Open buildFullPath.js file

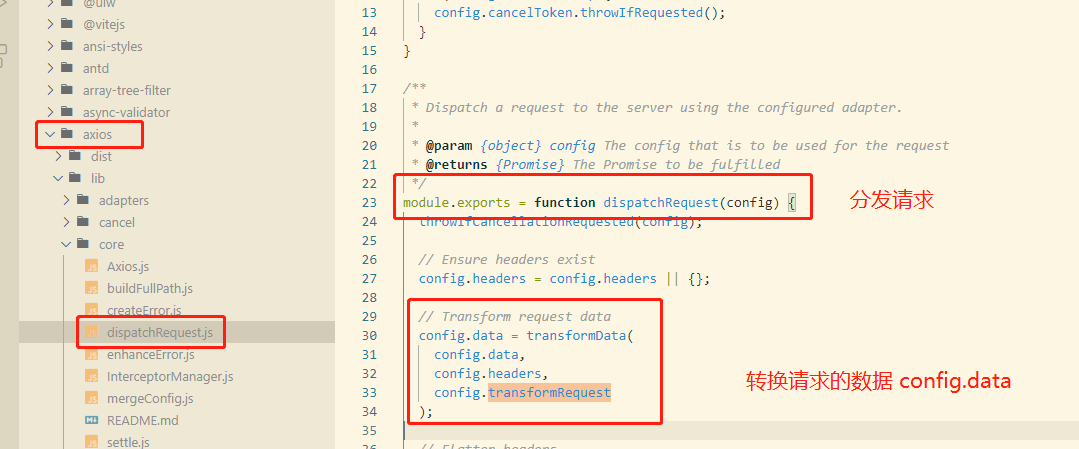click(149, 289)
